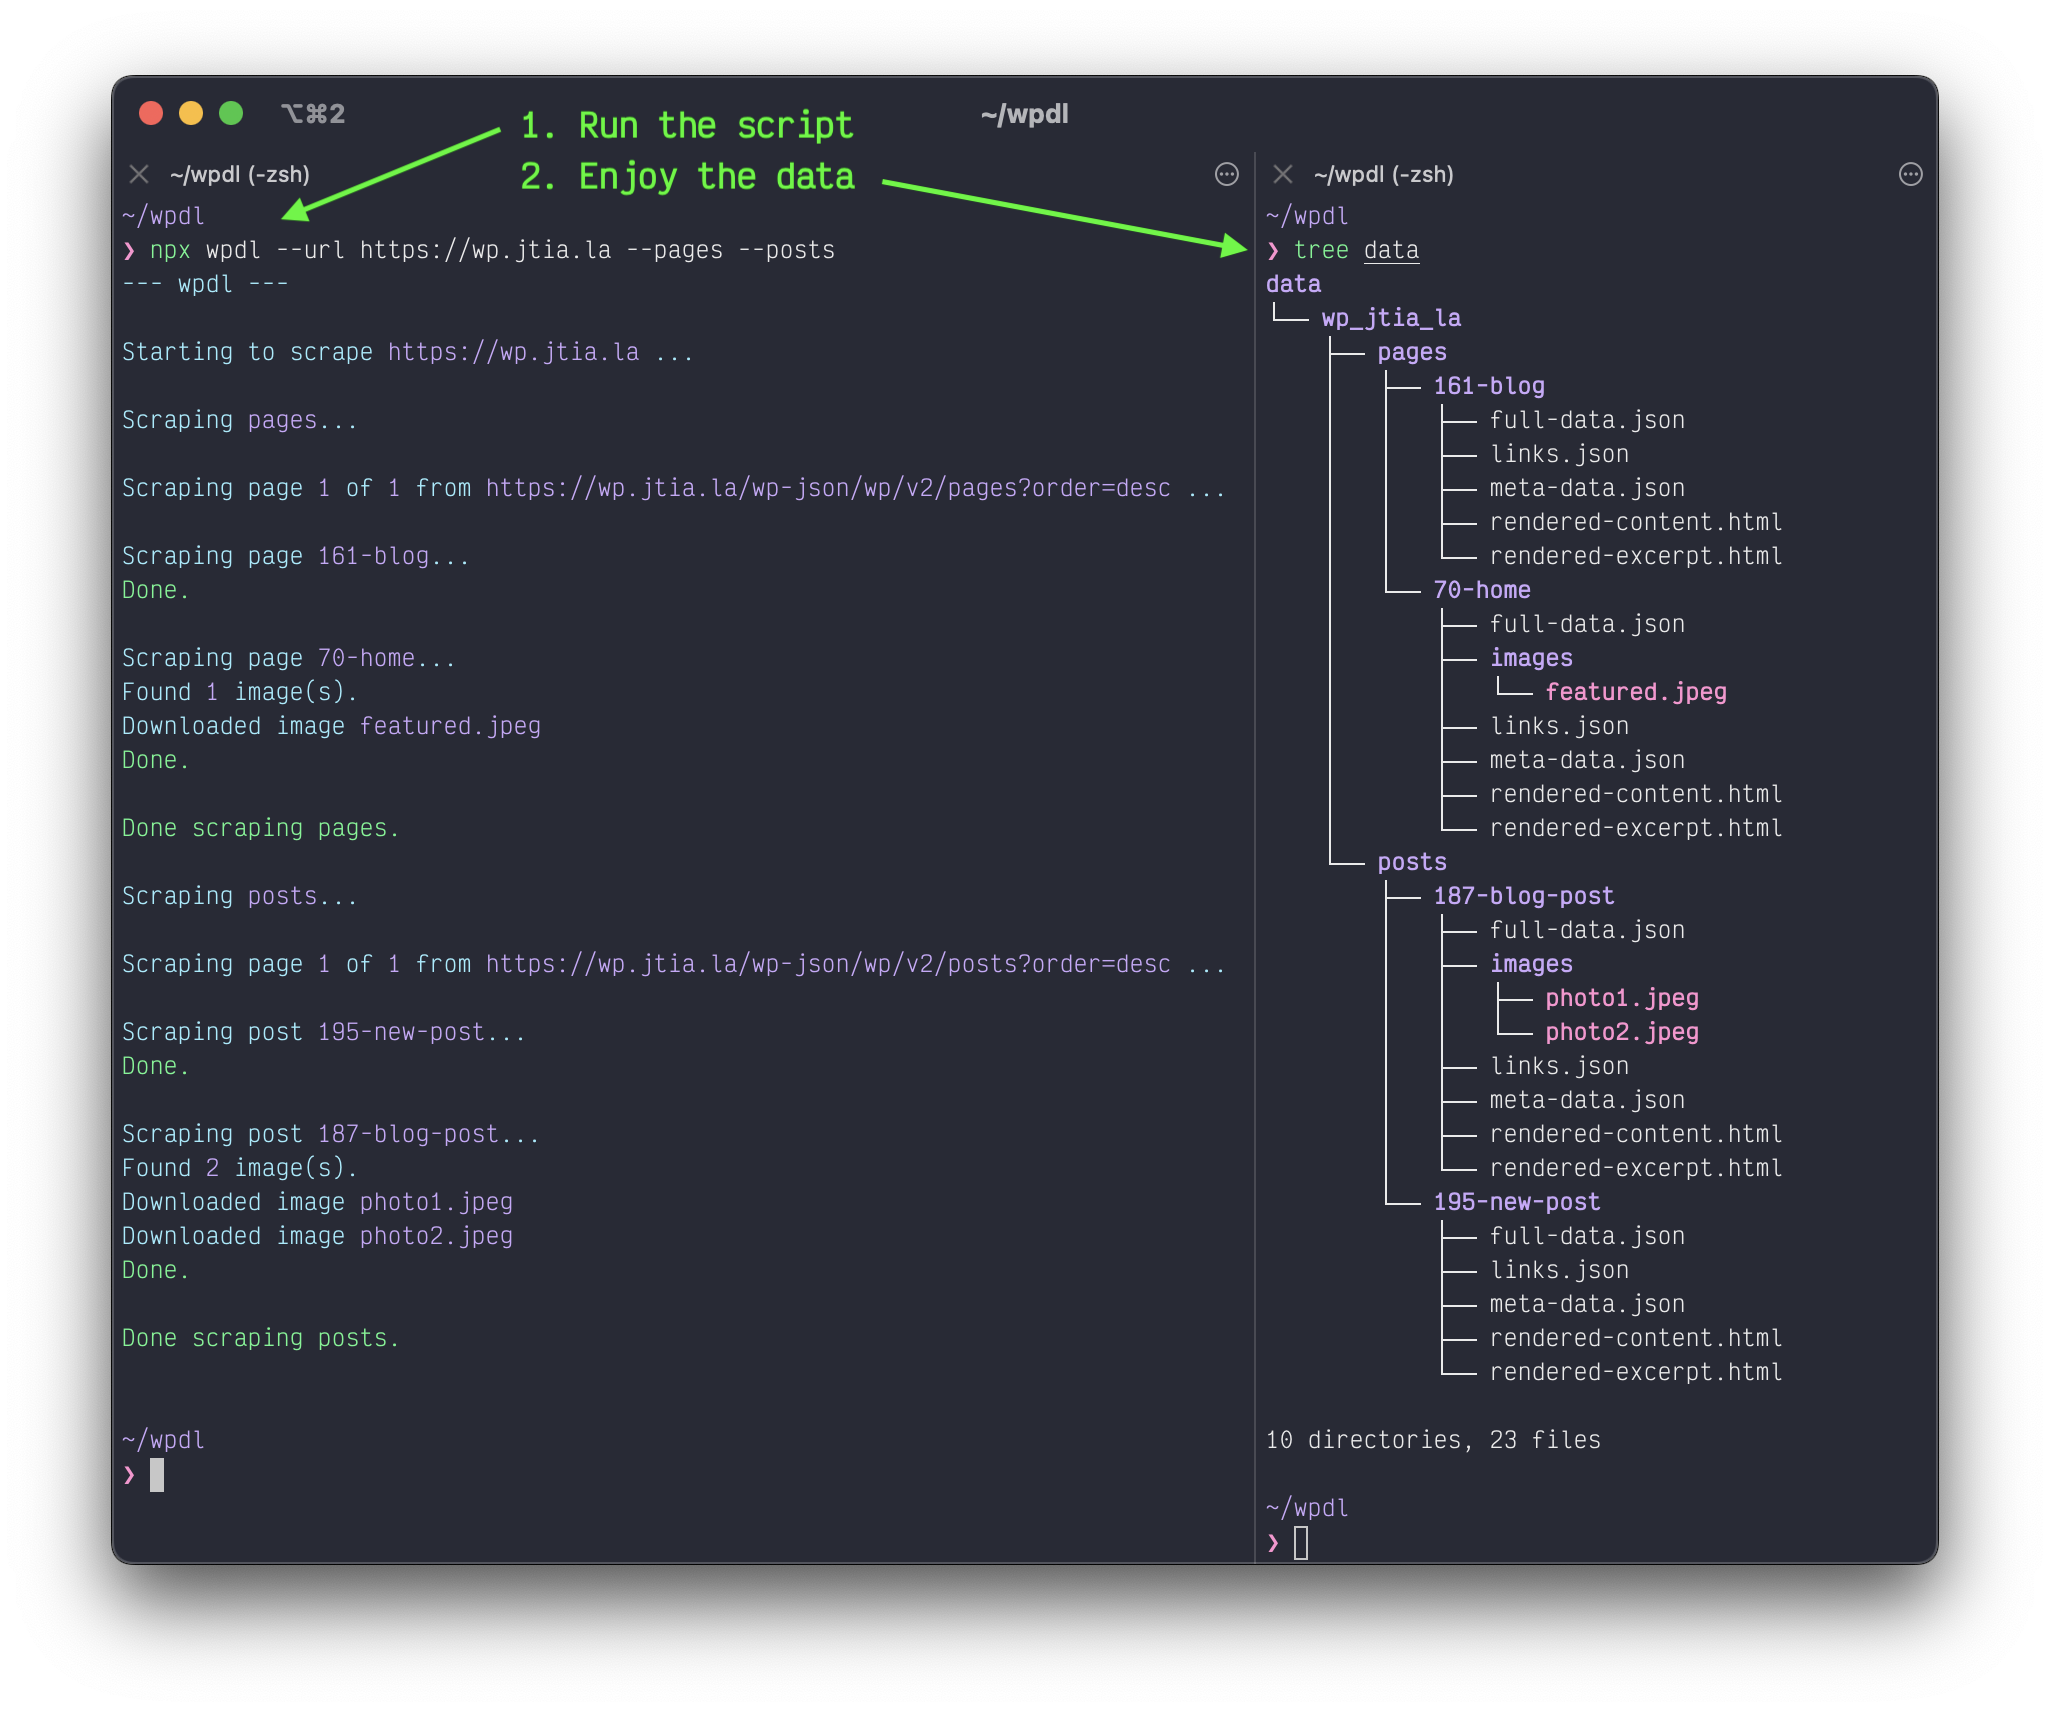Click the https://wp.jtia.la URL in Starting line
This screenshot has width=2050, height=1712.
[513, 352]
